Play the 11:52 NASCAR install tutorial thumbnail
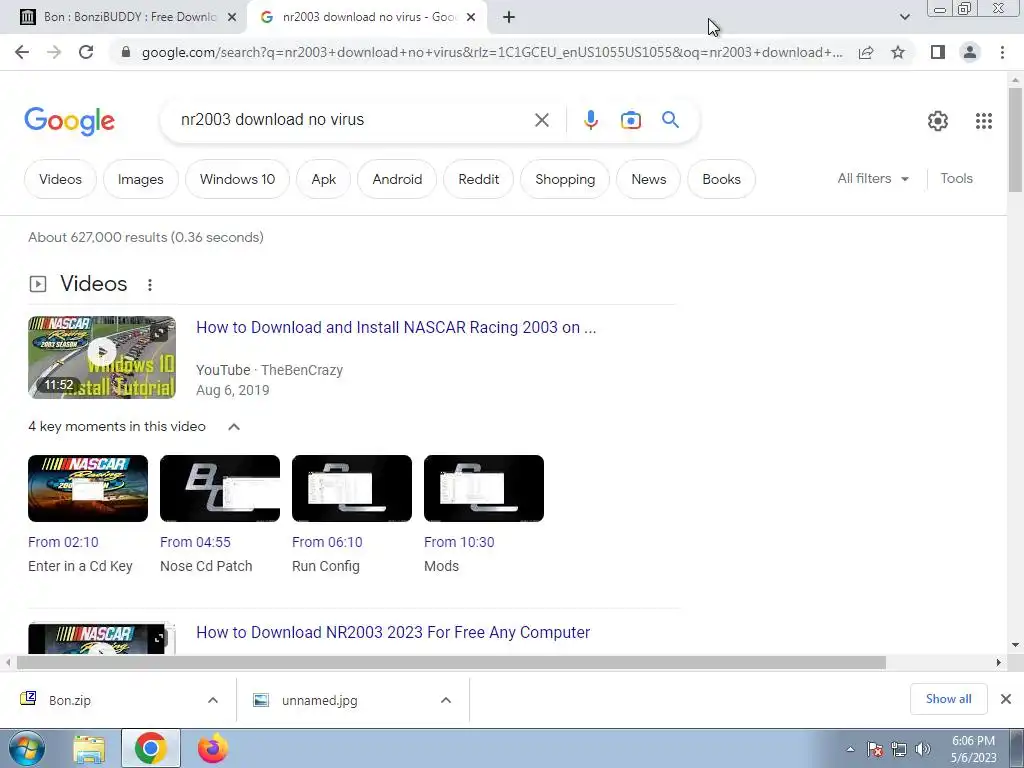 pyautogui.click(x=102, y=357)
